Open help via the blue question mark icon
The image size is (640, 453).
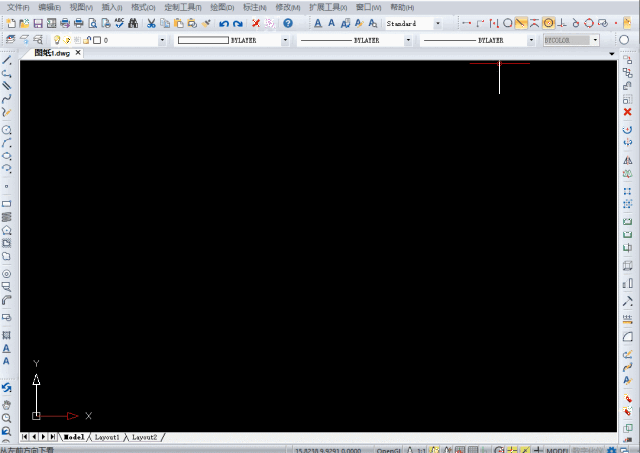point(288,23)
